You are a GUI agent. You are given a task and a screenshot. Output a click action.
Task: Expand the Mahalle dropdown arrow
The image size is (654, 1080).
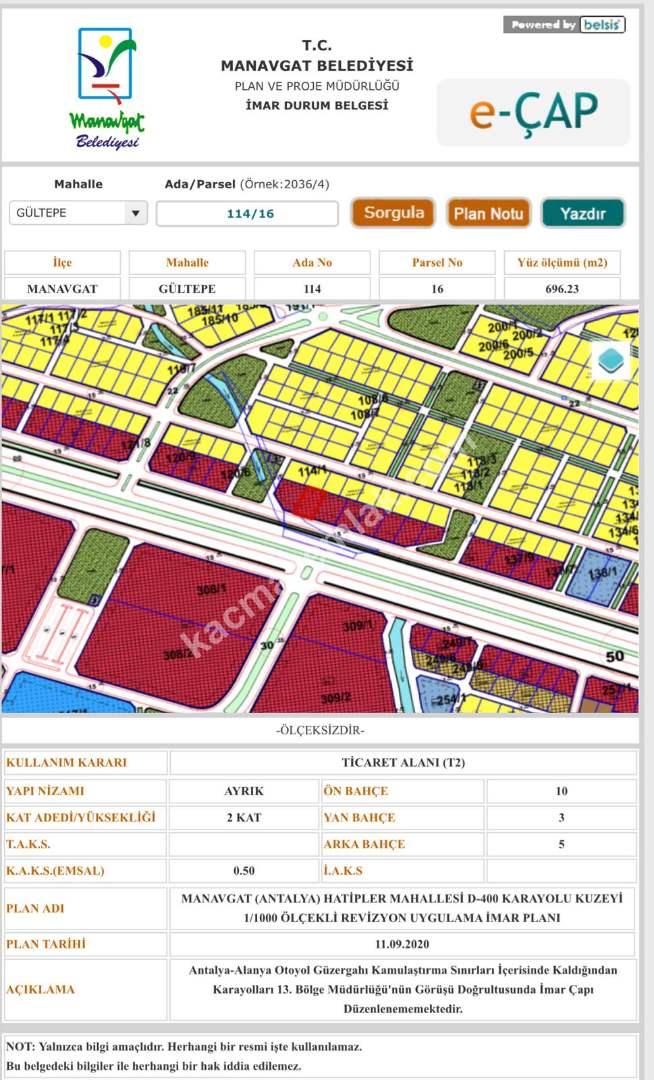click(x=135, y=213)
